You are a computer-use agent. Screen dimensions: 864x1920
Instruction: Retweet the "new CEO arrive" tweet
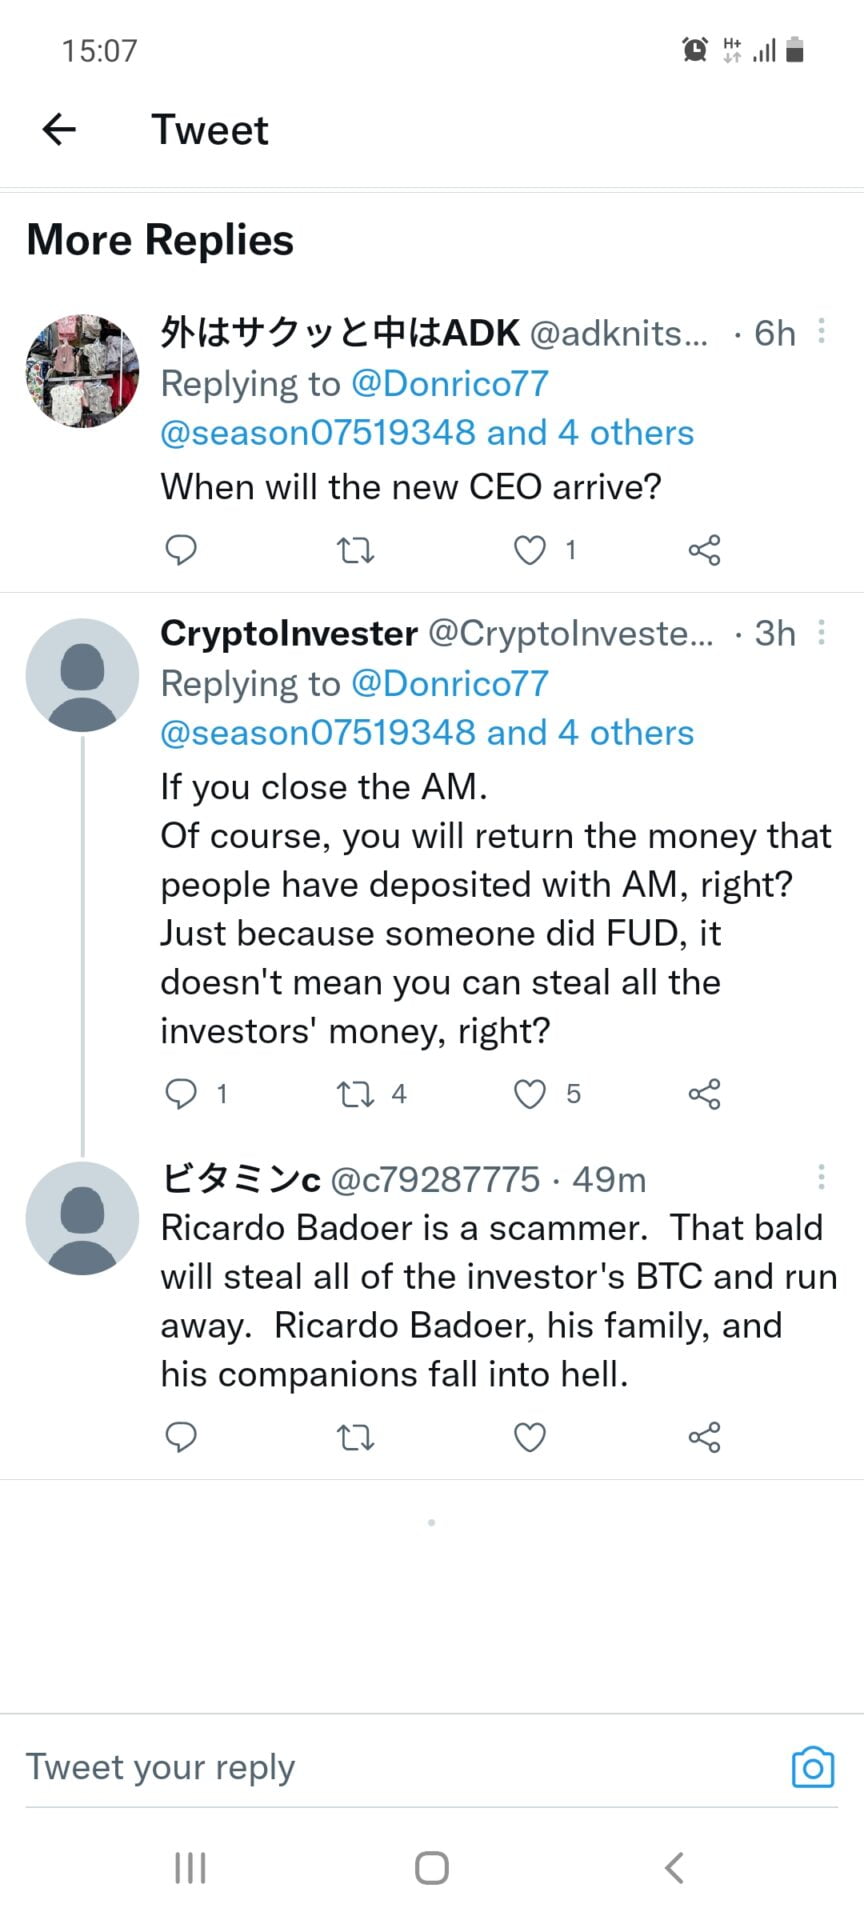355,550
